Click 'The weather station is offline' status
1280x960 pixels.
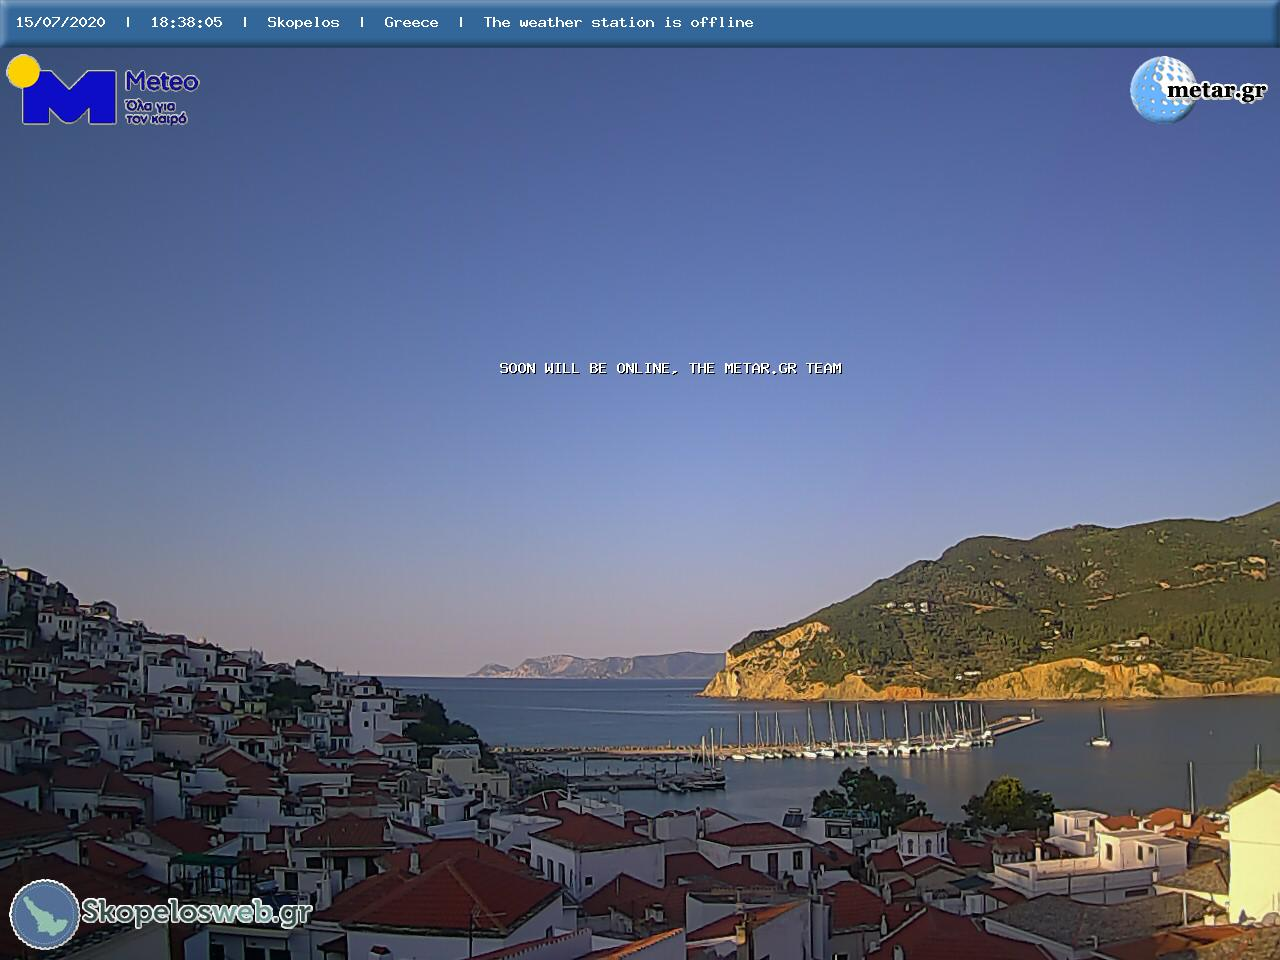click(x=618, y=22)
